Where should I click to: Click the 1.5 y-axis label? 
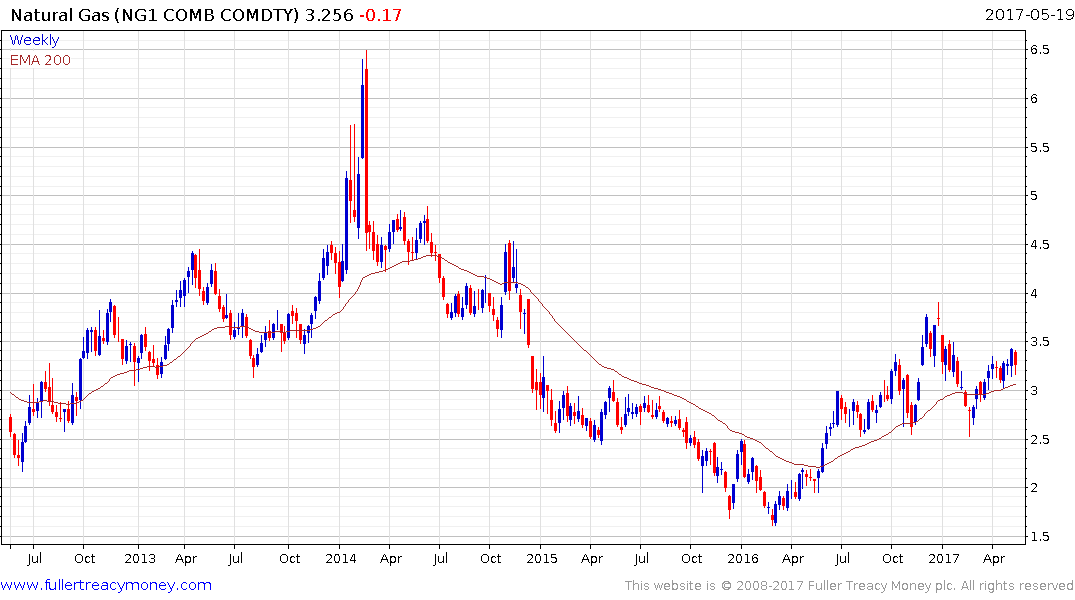[1039, 537]
